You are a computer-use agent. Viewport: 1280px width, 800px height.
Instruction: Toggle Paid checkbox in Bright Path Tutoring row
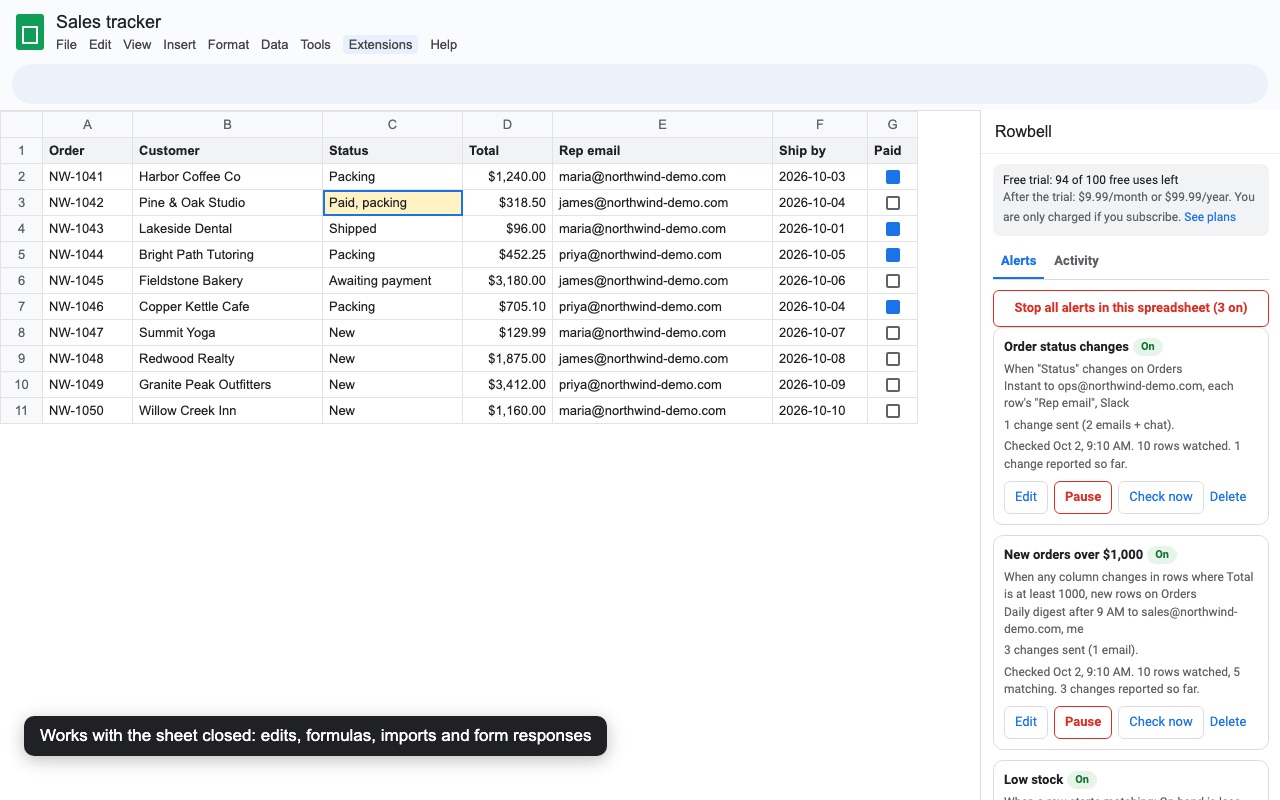[x=893, y=255]
